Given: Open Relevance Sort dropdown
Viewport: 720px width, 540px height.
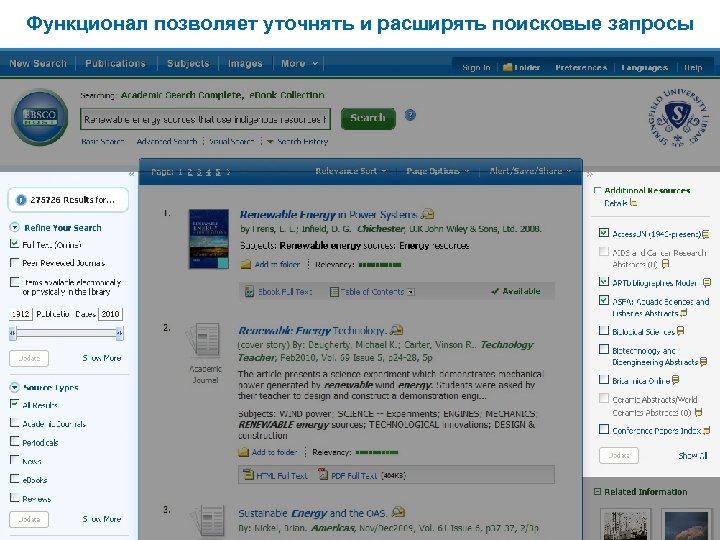Looking at the screenshot, I should click(x=351, y=171).
